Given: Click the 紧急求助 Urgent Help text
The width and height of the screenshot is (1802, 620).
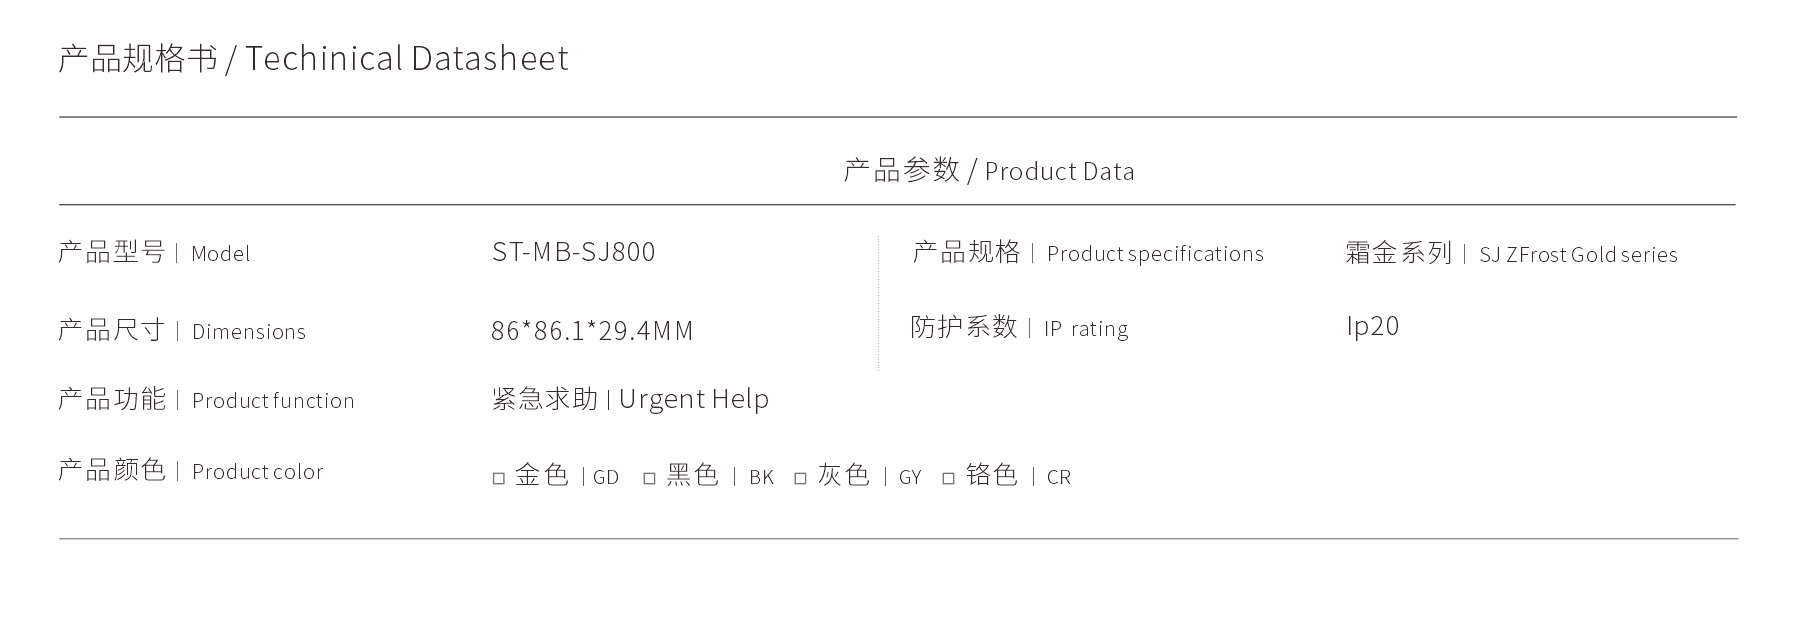Looking at the screenshot, I should (630, 399).
